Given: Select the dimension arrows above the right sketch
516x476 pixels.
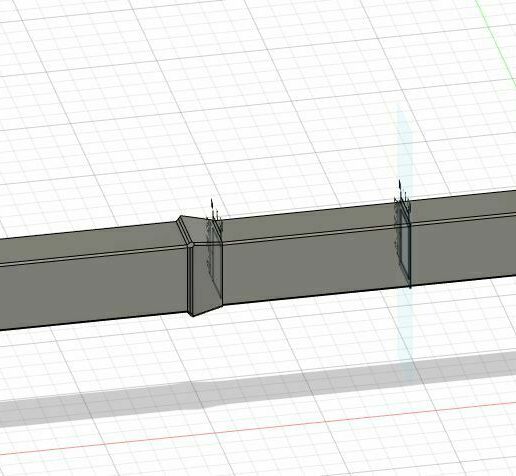Looking at the screenshot, I should (x=402, y=193).
